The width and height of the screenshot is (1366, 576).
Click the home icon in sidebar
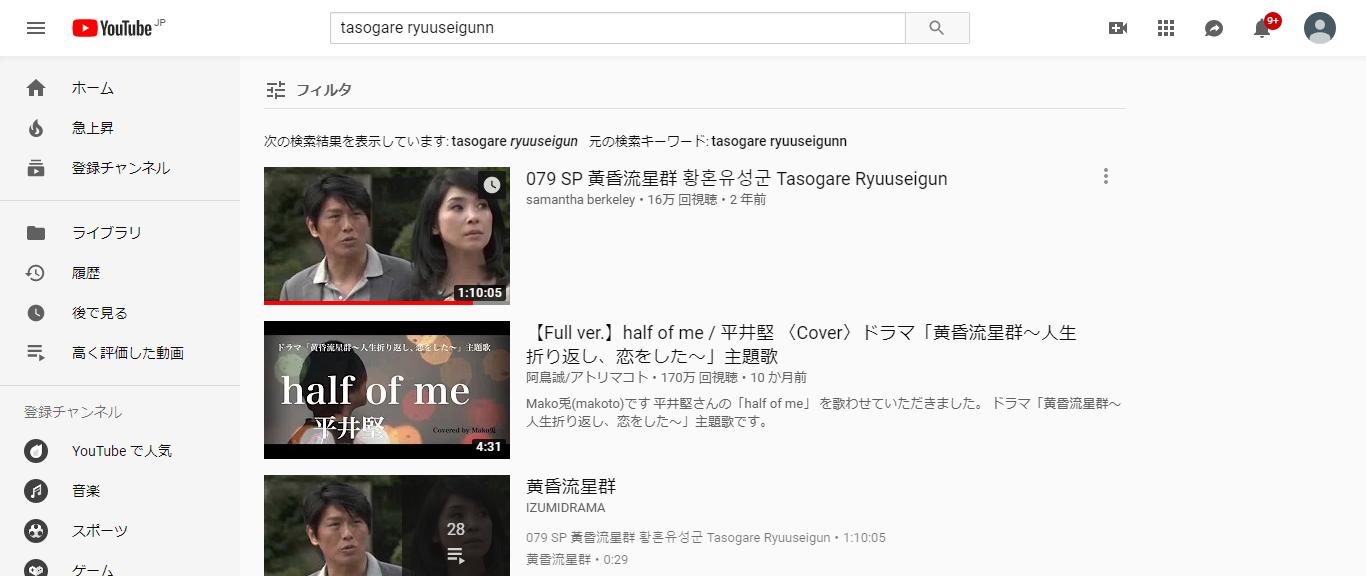point(36,88)
